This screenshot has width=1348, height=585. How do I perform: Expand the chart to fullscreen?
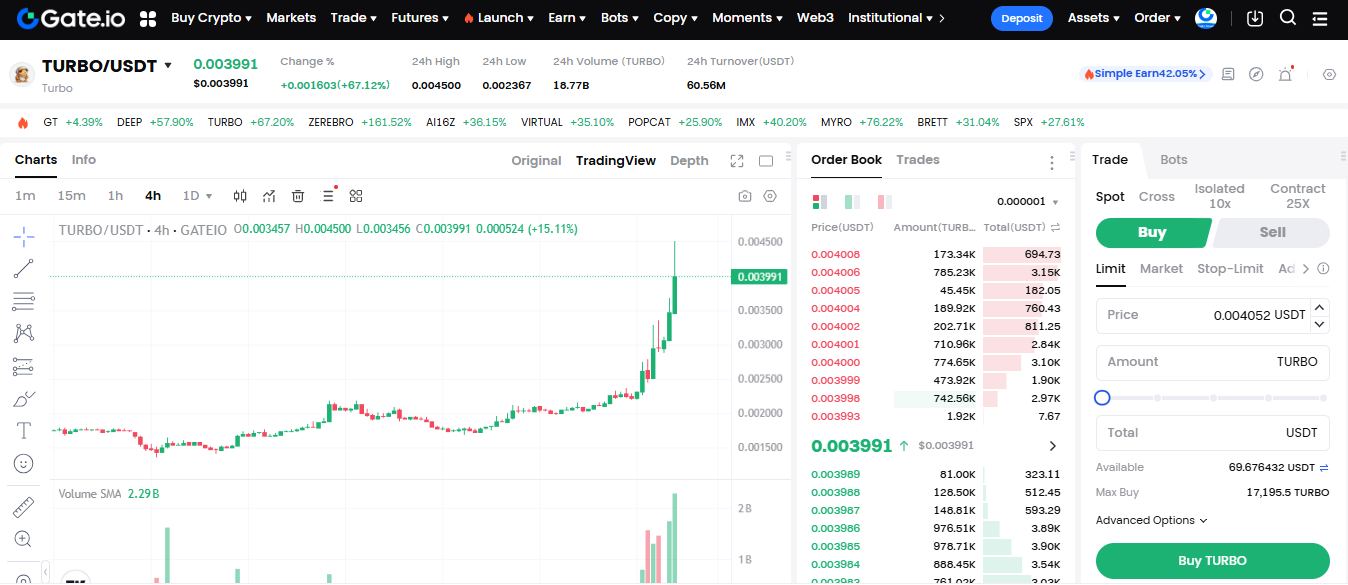pyautogui.click(x=737, y=161)
